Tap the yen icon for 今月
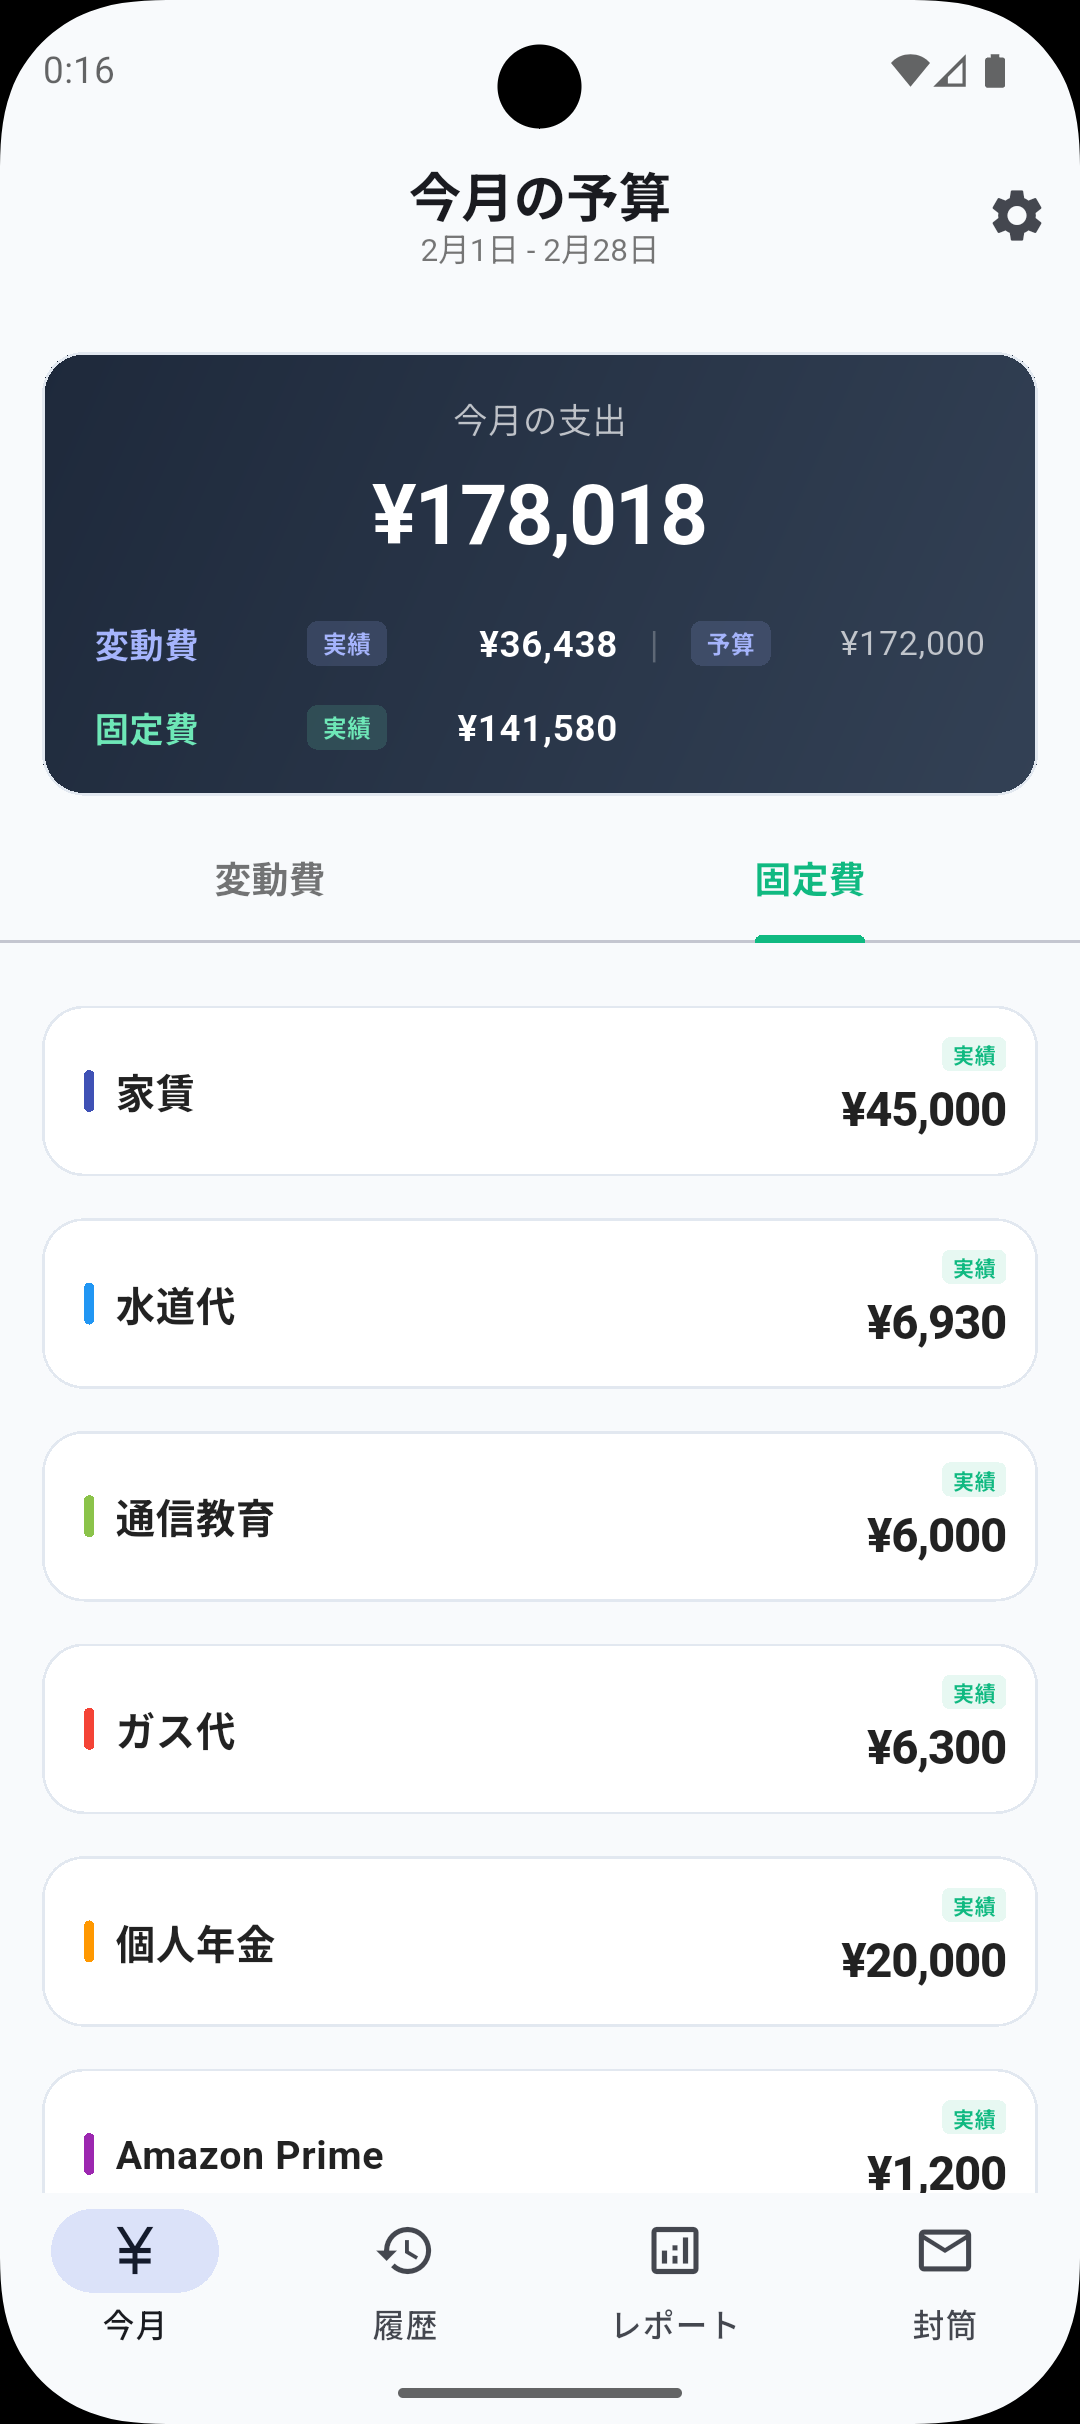The width and height of the screenshot is (1080, 2424). click(135, 2251)
